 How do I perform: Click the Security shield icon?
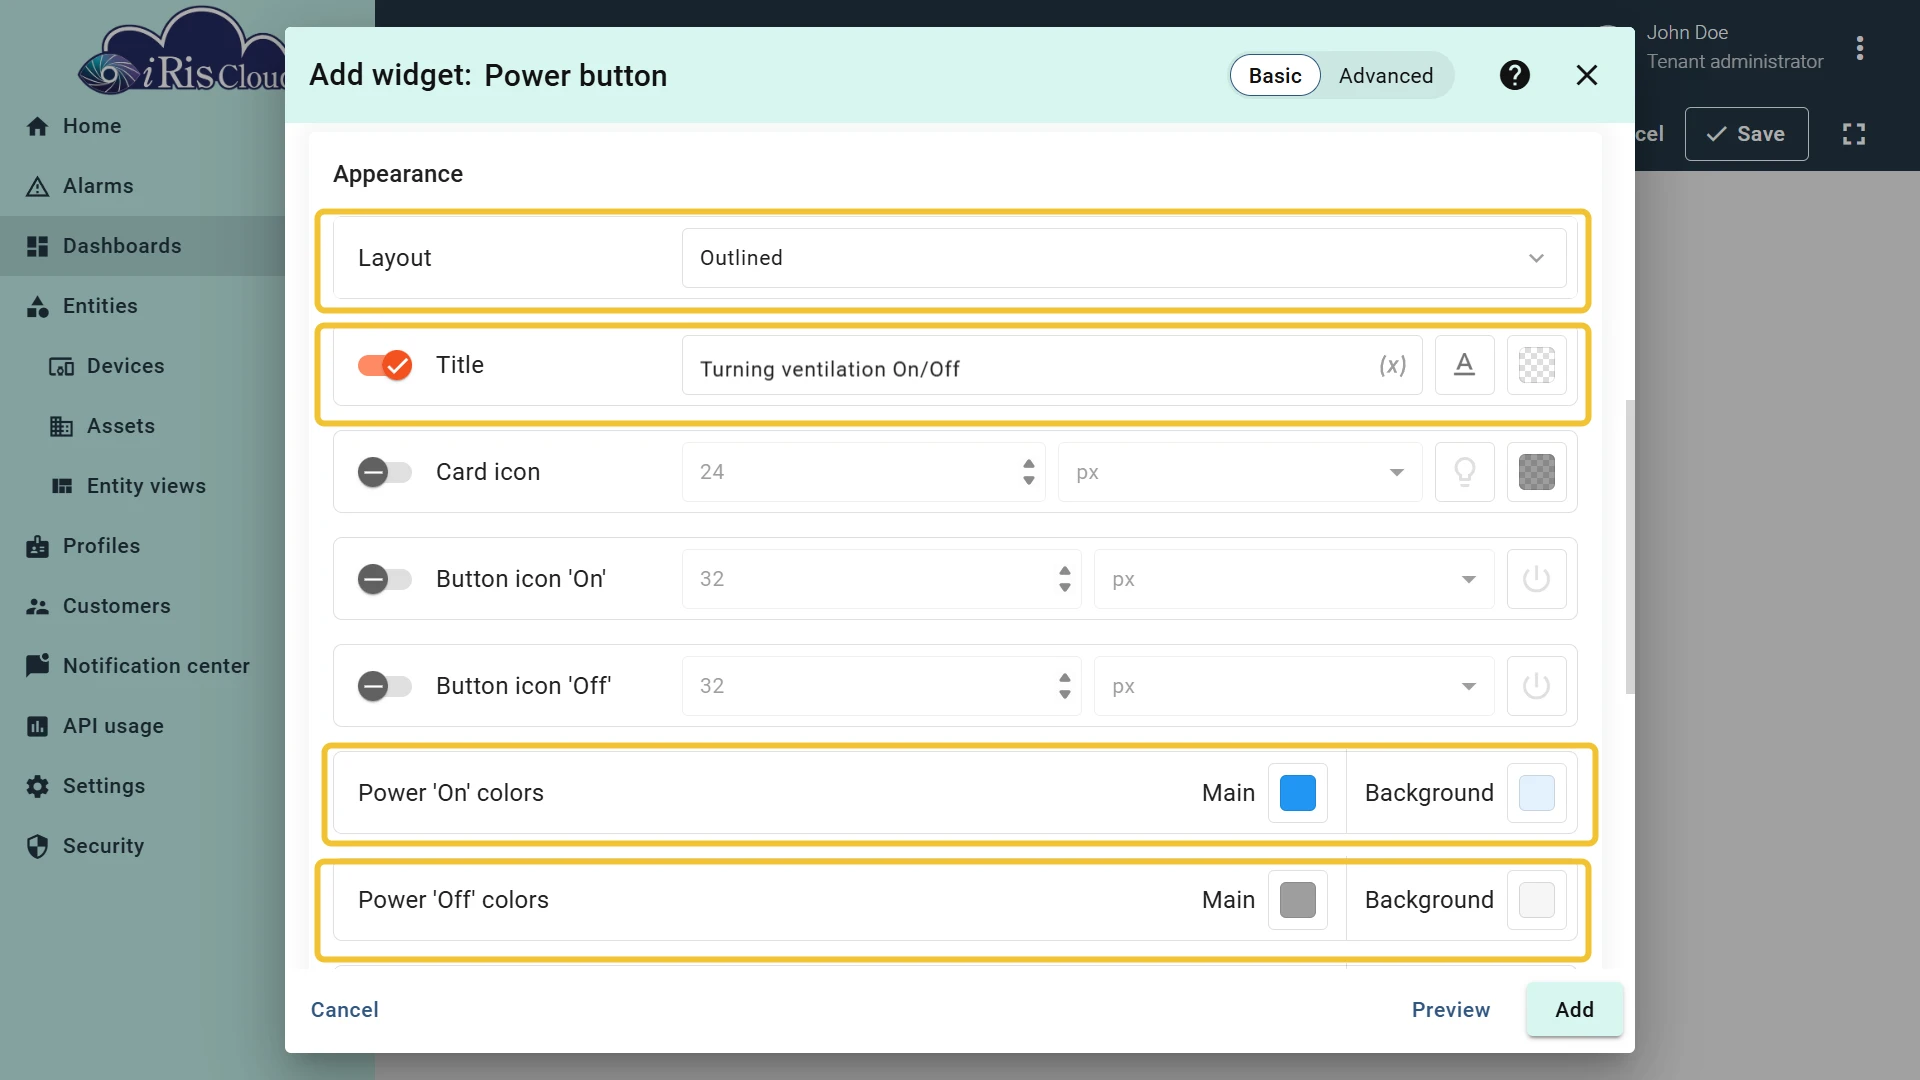pyautogui.click(x=37, y=846)
